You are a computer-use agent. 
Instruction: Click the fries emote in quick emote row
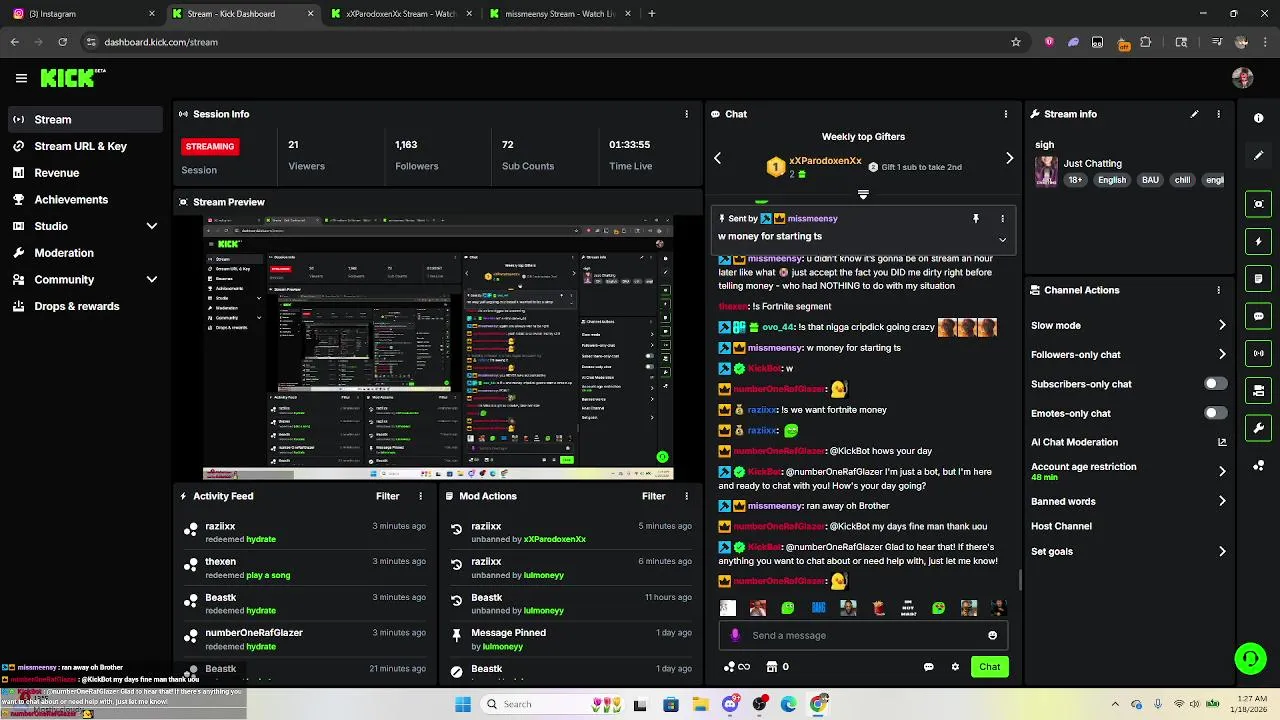[878, 608]
